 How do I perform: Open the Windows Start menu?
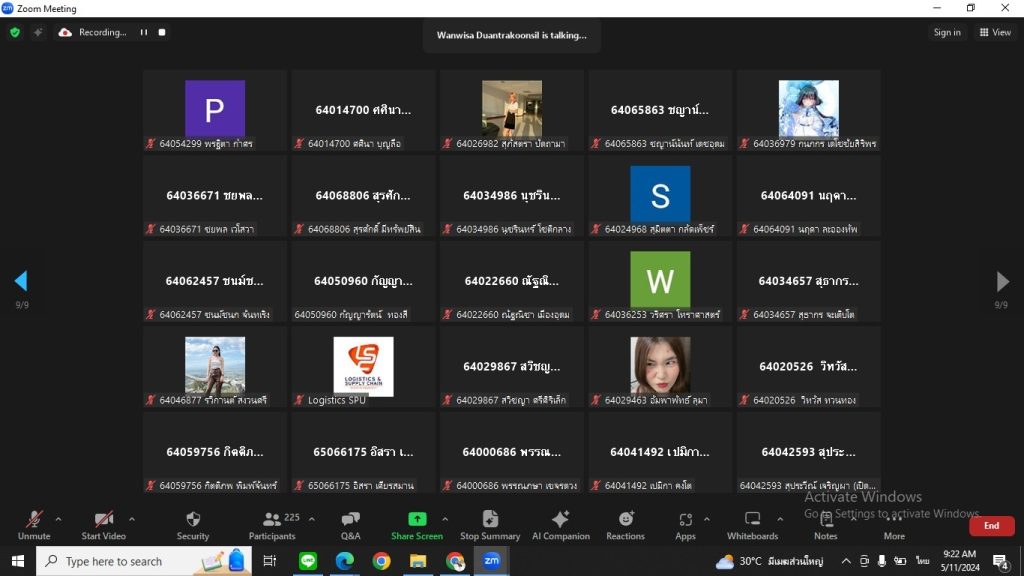[x=18, y=561]
